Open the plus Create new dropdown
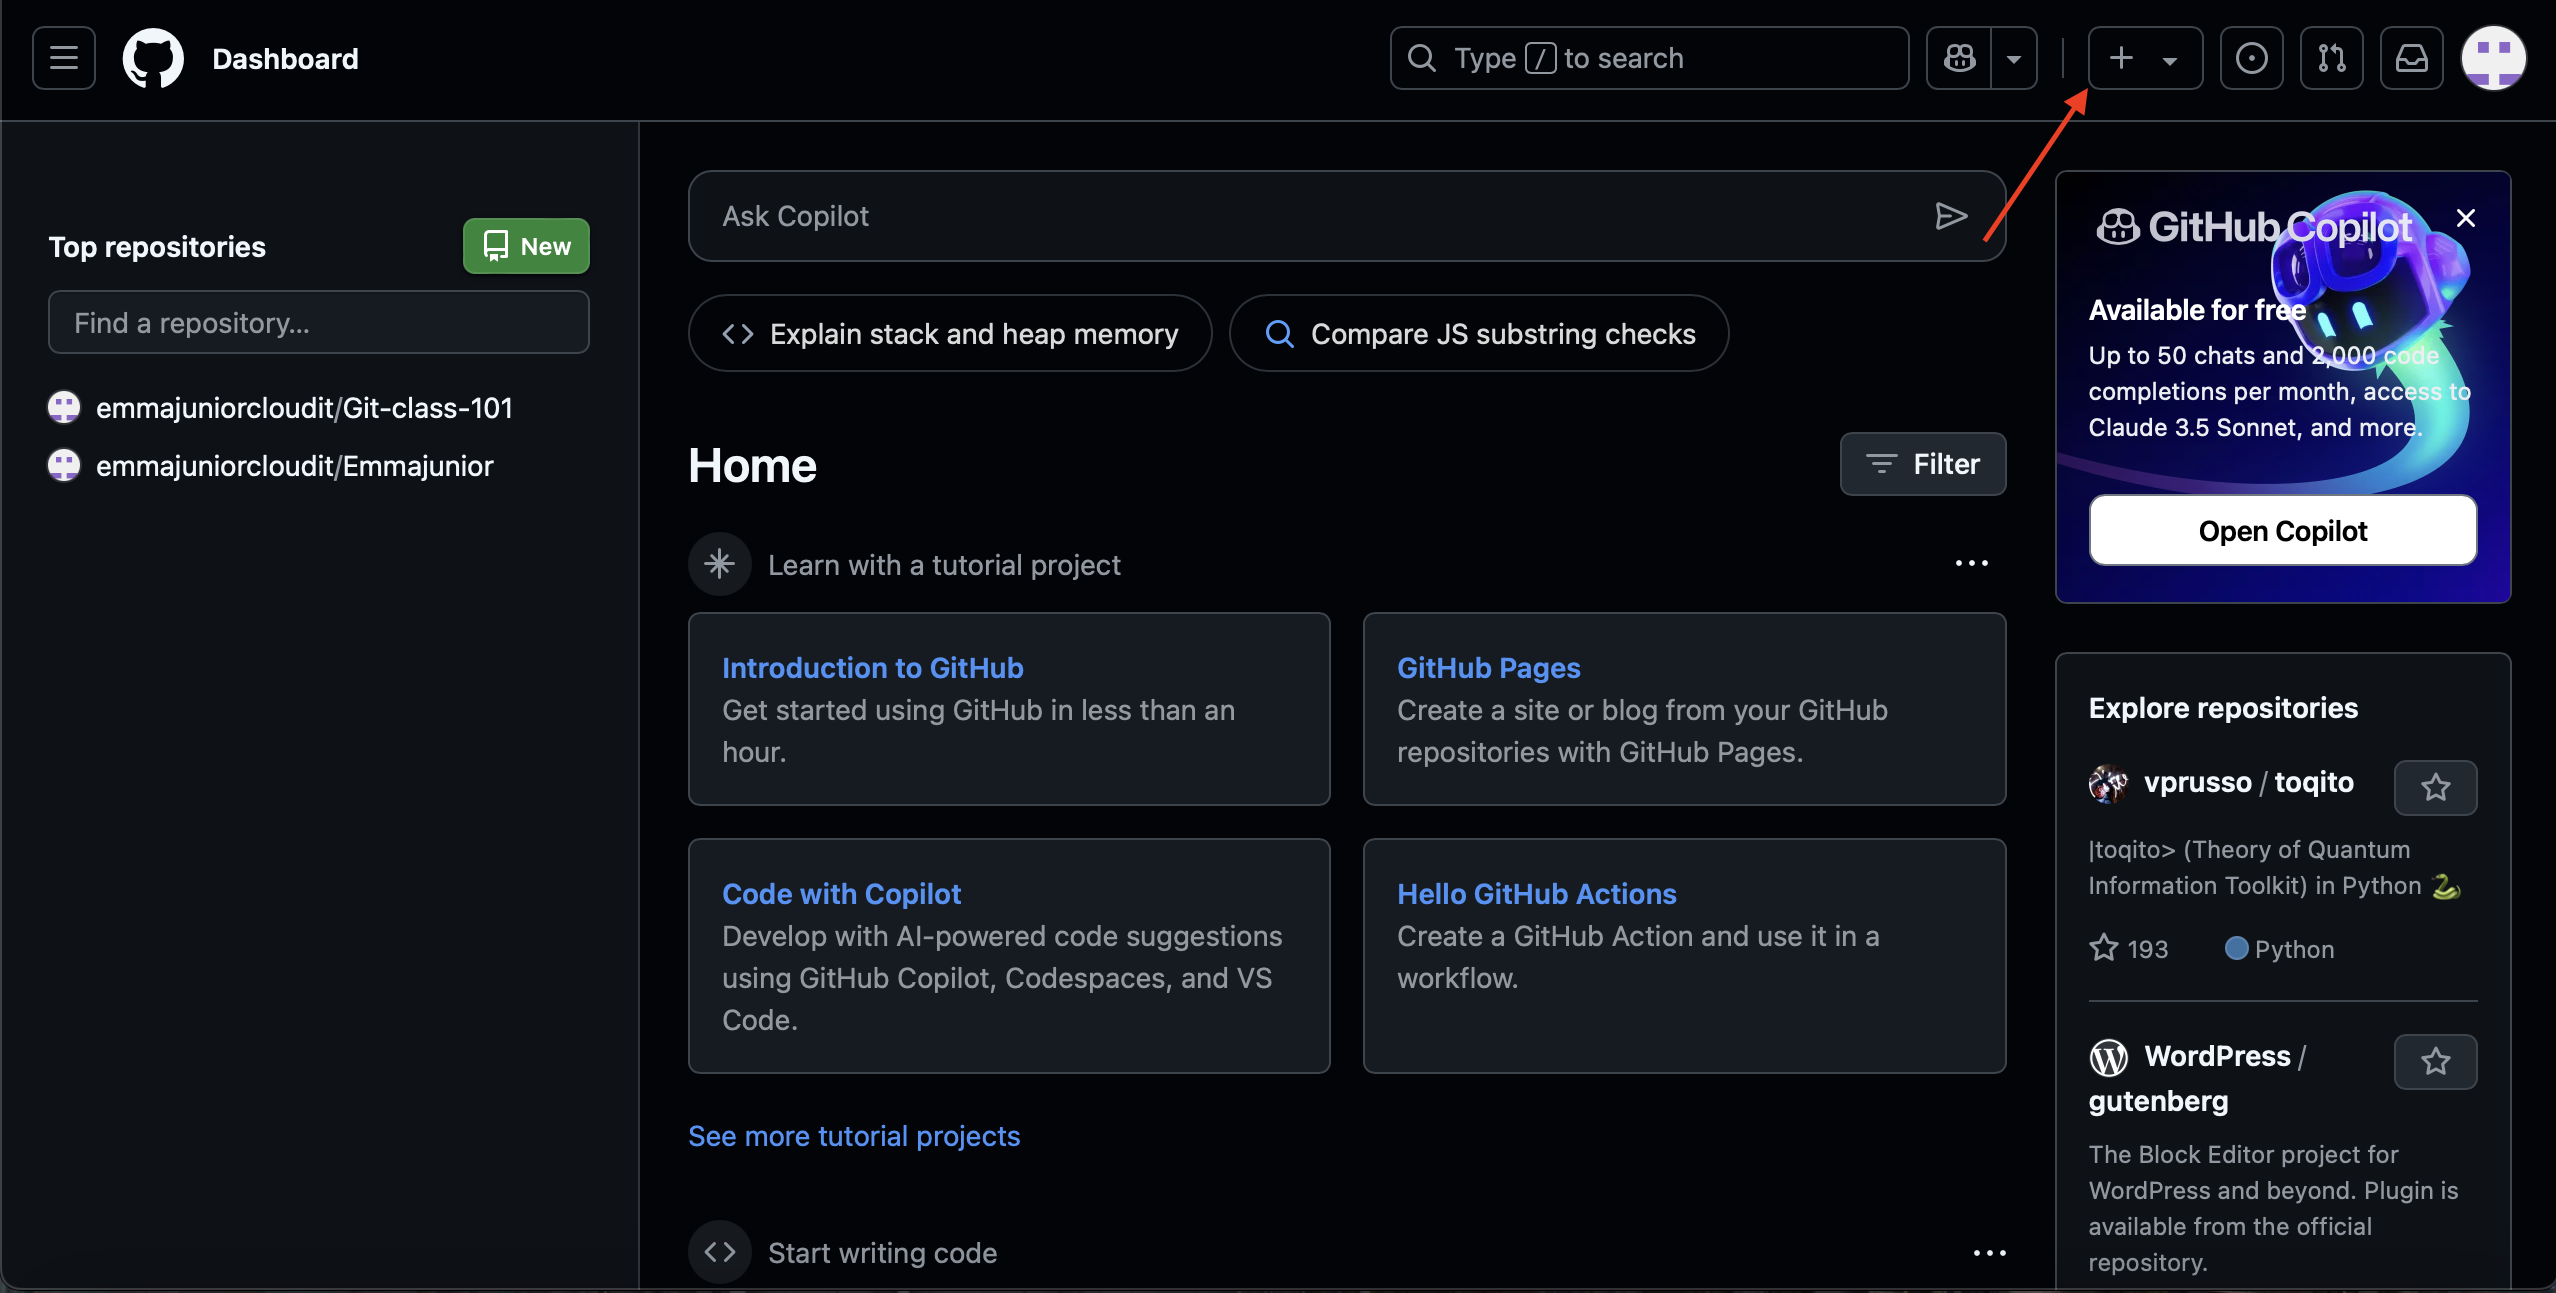Image resolution: width=2556 pixels, height=1293 pixels. [2145, 58]
